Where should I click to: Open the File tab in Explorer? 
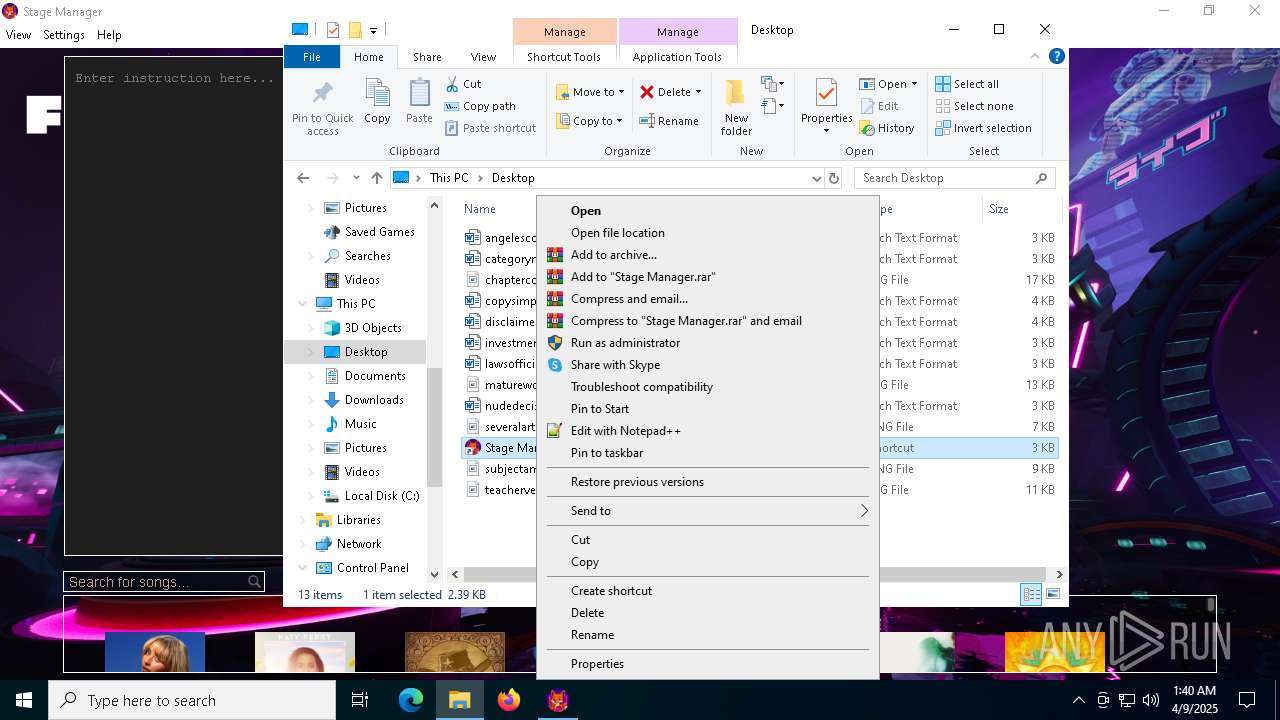click(x=312, y=57)
